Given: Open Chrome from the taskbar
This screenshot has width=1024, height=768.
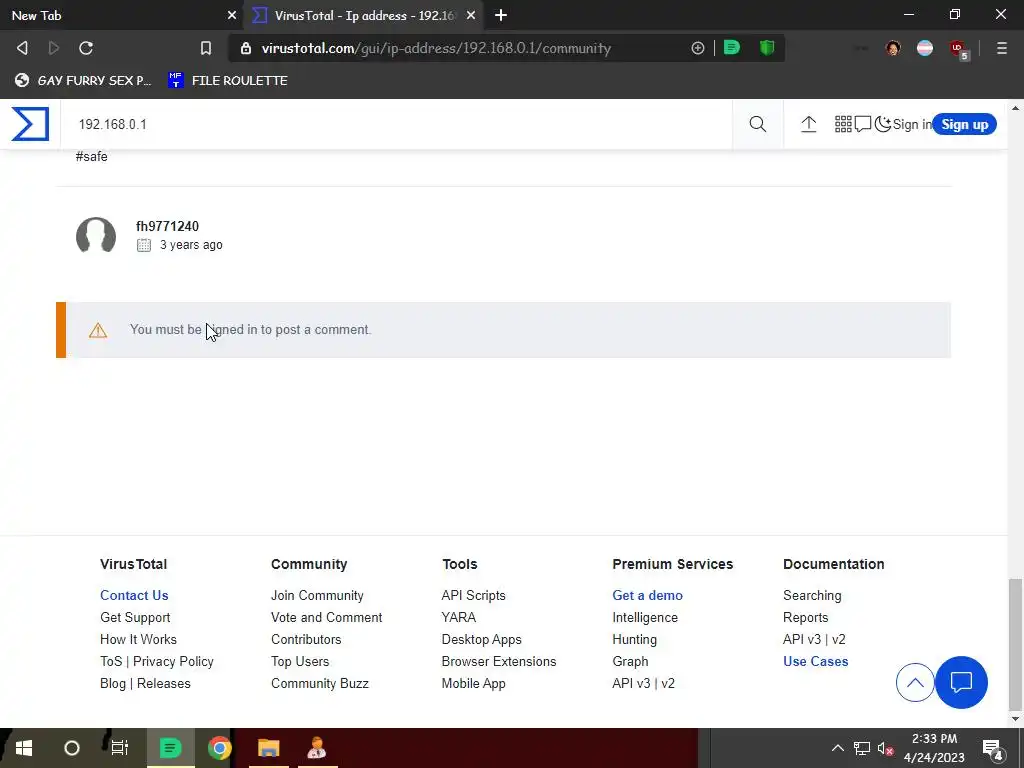Looking at the screenshot, I should 219,748.
